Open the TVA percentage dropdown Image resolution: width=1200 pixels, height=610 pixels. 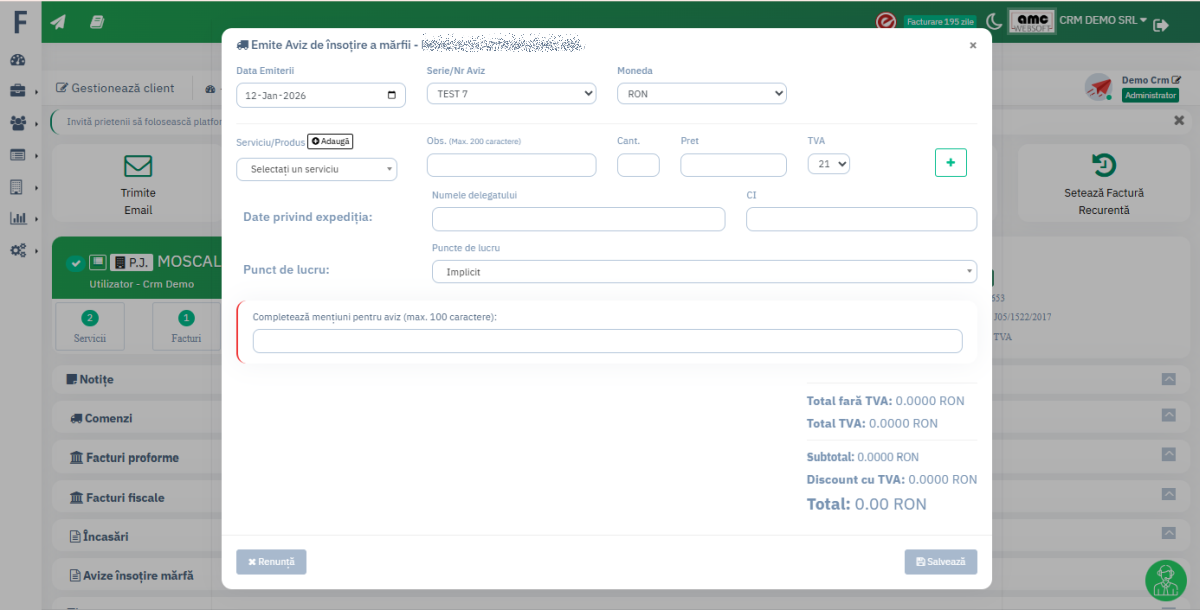tap(828, 164)
